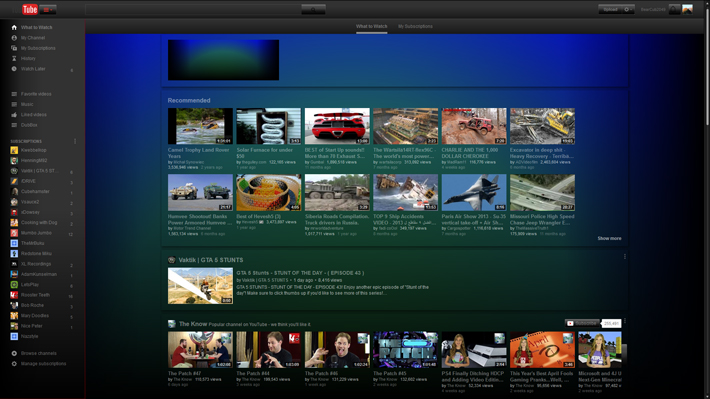
Task: Open Cubehamster channel icon
Action: 14,192
